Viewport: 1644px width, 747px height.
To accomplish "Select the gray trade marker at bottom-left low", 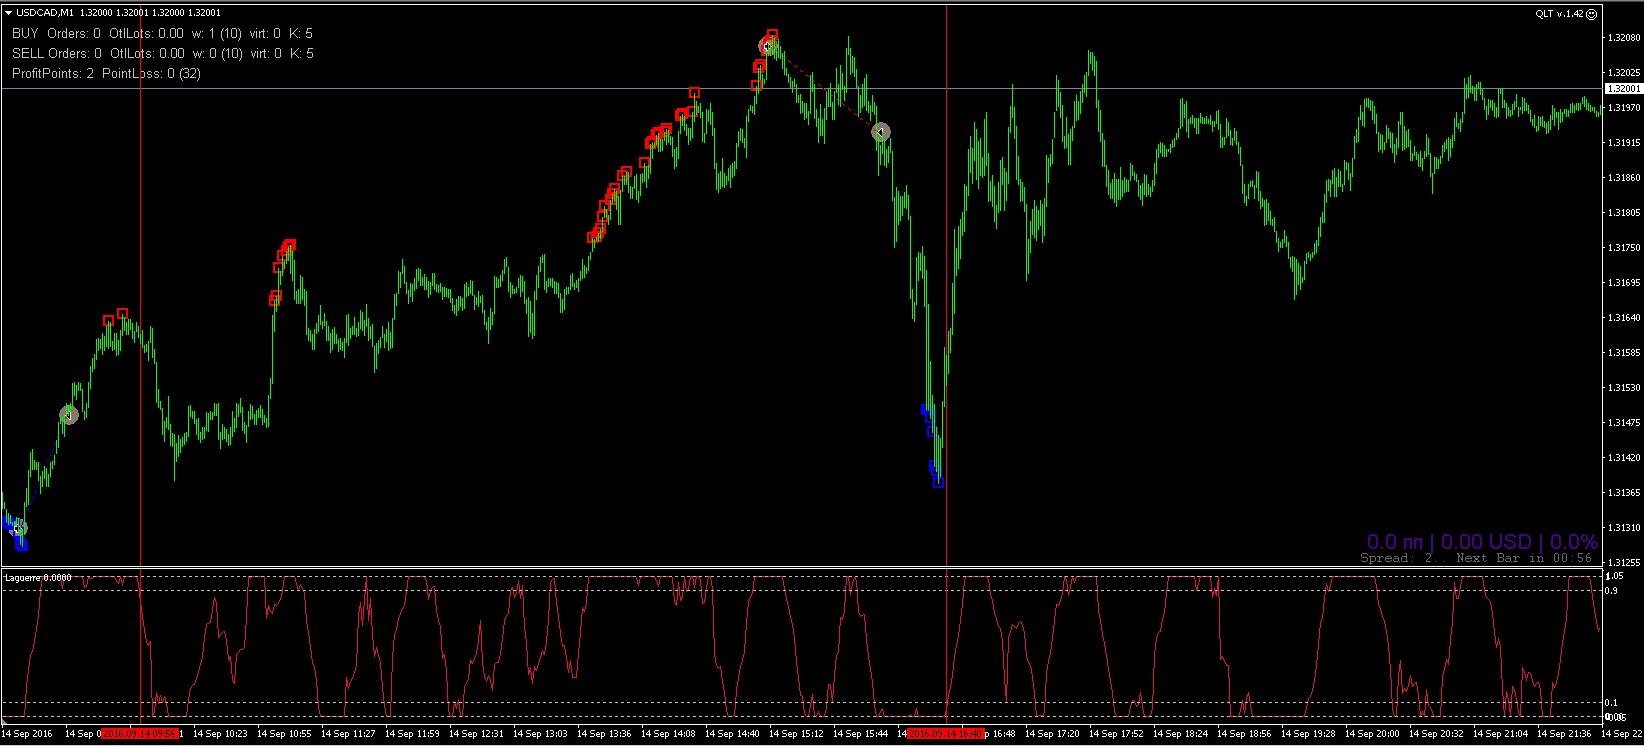I will click(x=18, y=528).
